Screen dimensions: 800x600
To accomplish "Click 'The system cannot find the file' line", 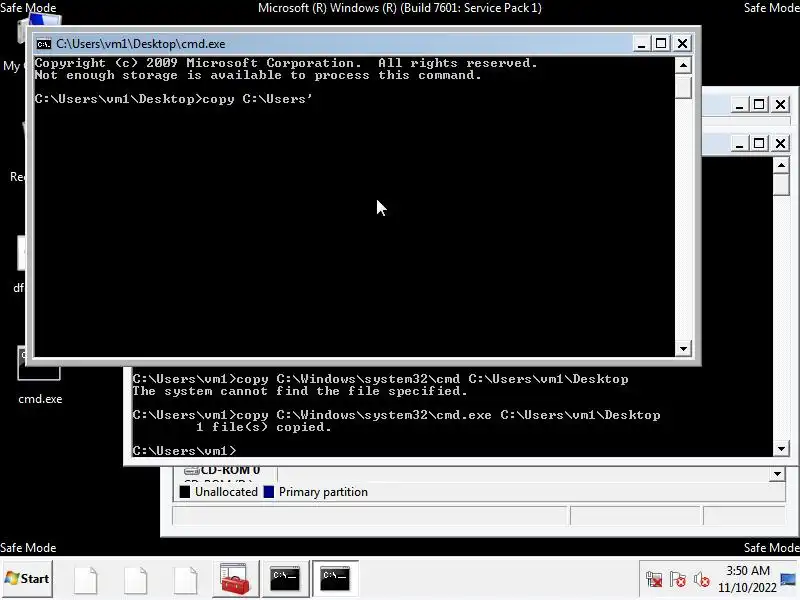I will click(300, 391).
